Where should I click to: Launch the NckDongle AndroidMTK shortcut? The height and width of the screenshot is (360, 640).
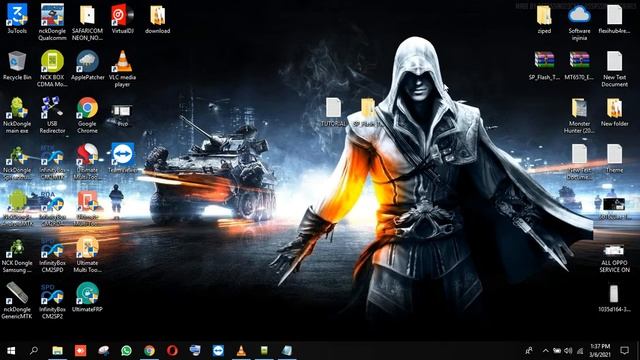17,208
